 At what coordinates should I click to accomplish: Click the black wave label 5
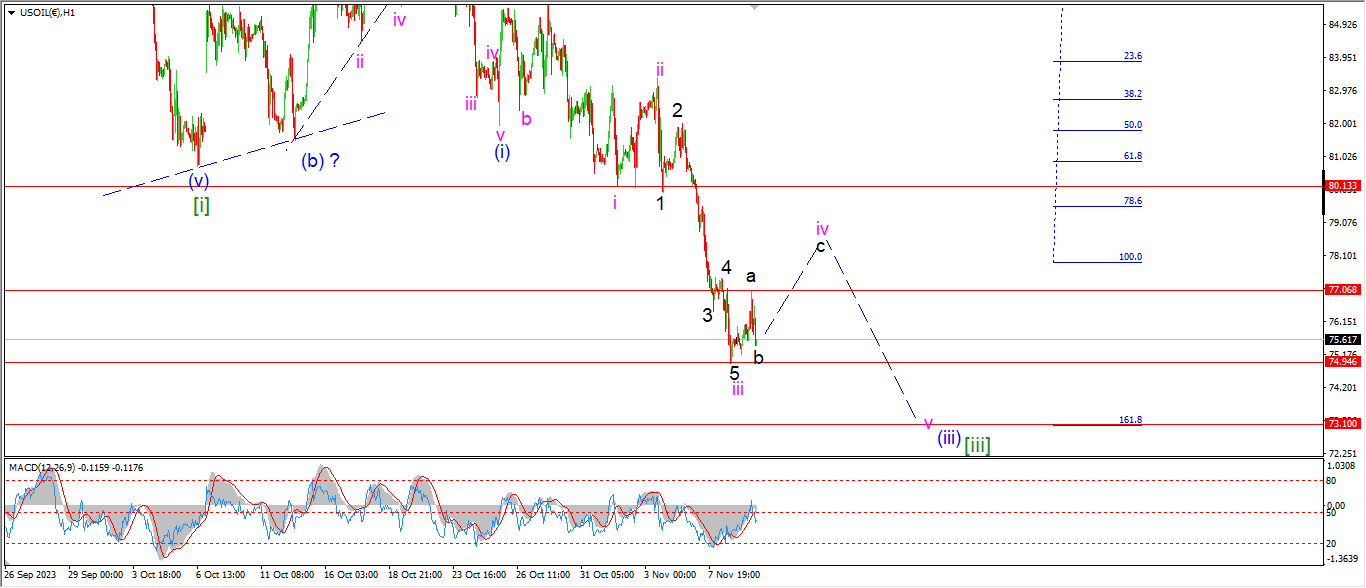point(734,373)
